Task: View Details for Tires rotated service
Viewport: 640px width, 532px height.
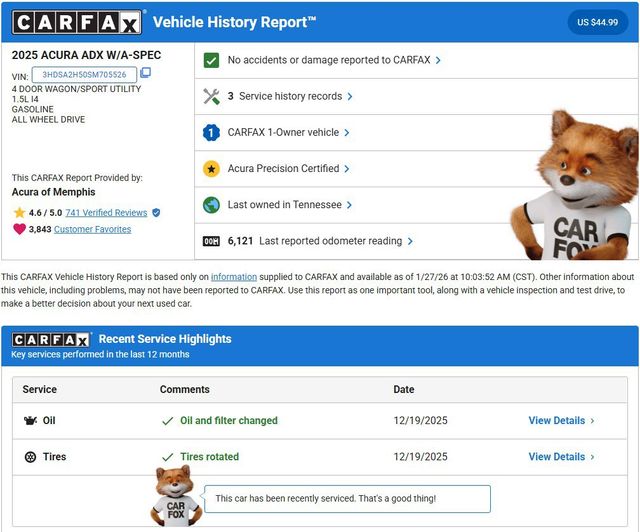Action: tap(560, 457)
